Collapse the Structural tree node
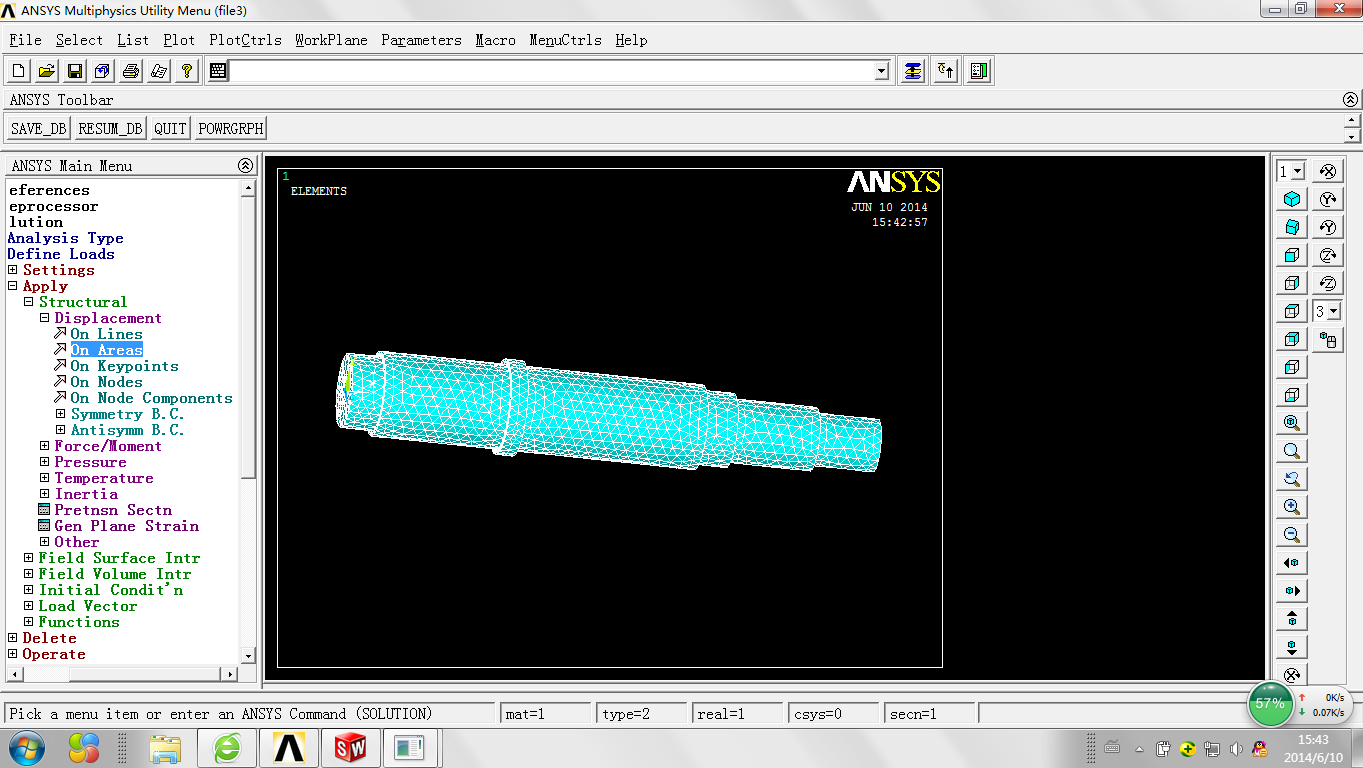1363x768 pixels. click(29, 302)
